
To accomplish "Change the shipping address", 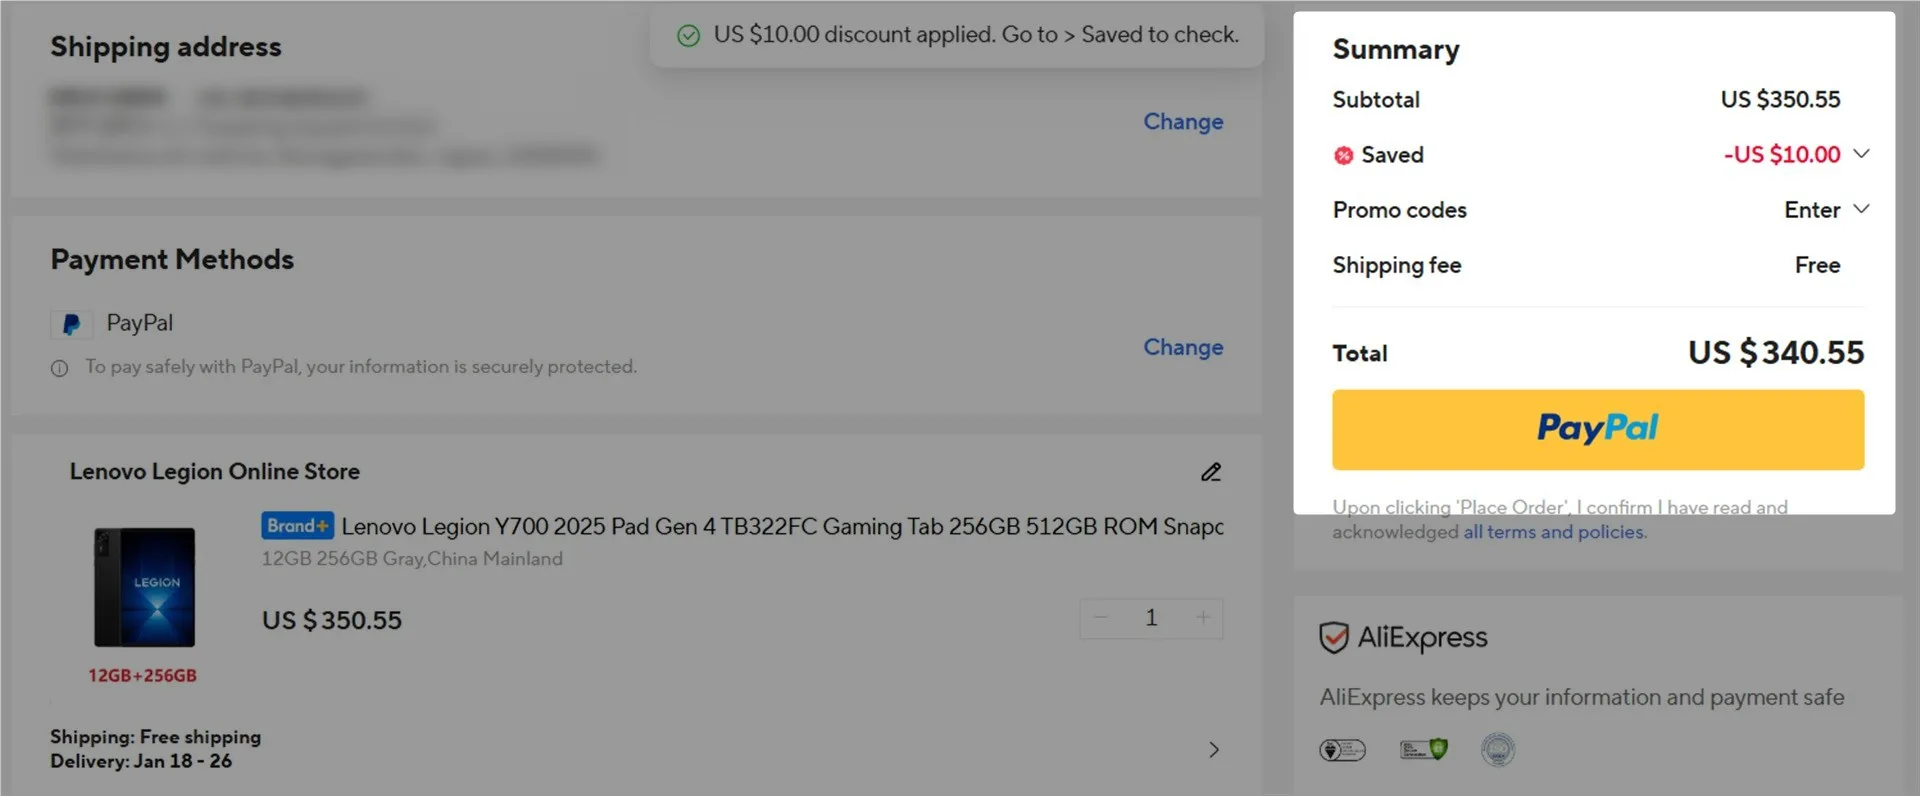I will click(1183, 122).
